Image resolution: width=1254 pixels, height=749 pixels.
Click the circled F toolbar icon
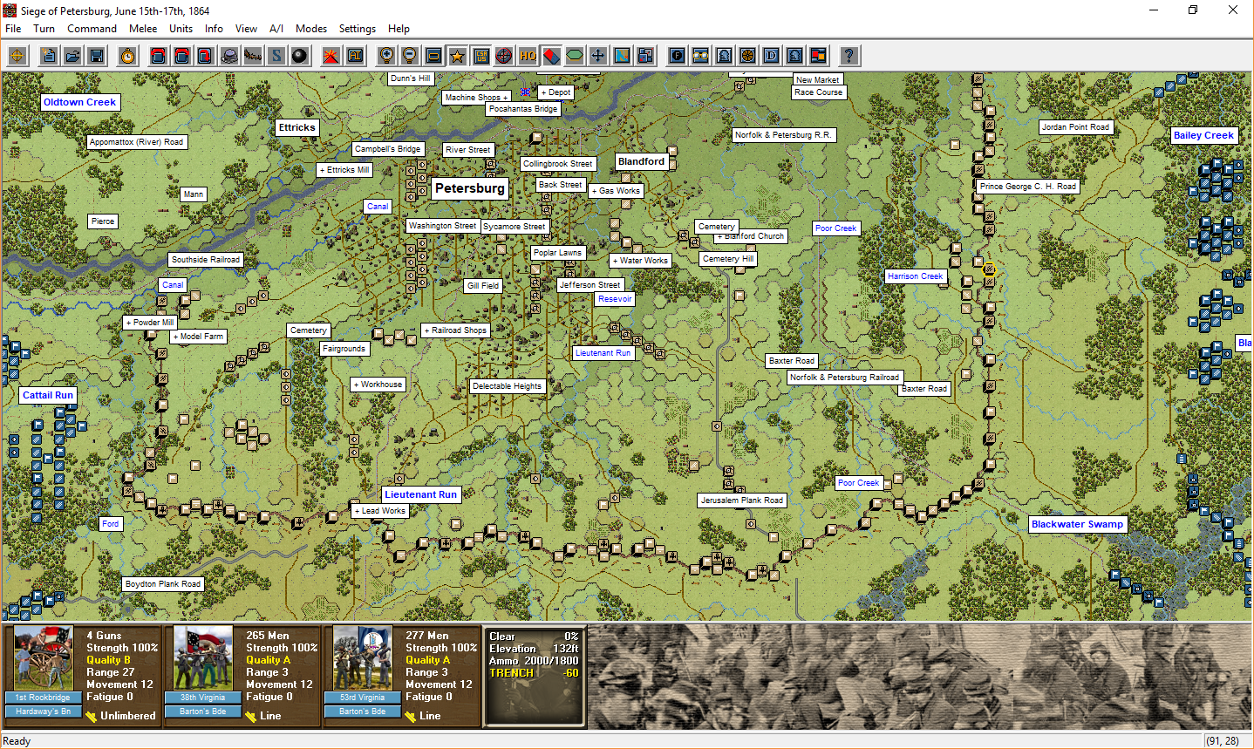678,56
